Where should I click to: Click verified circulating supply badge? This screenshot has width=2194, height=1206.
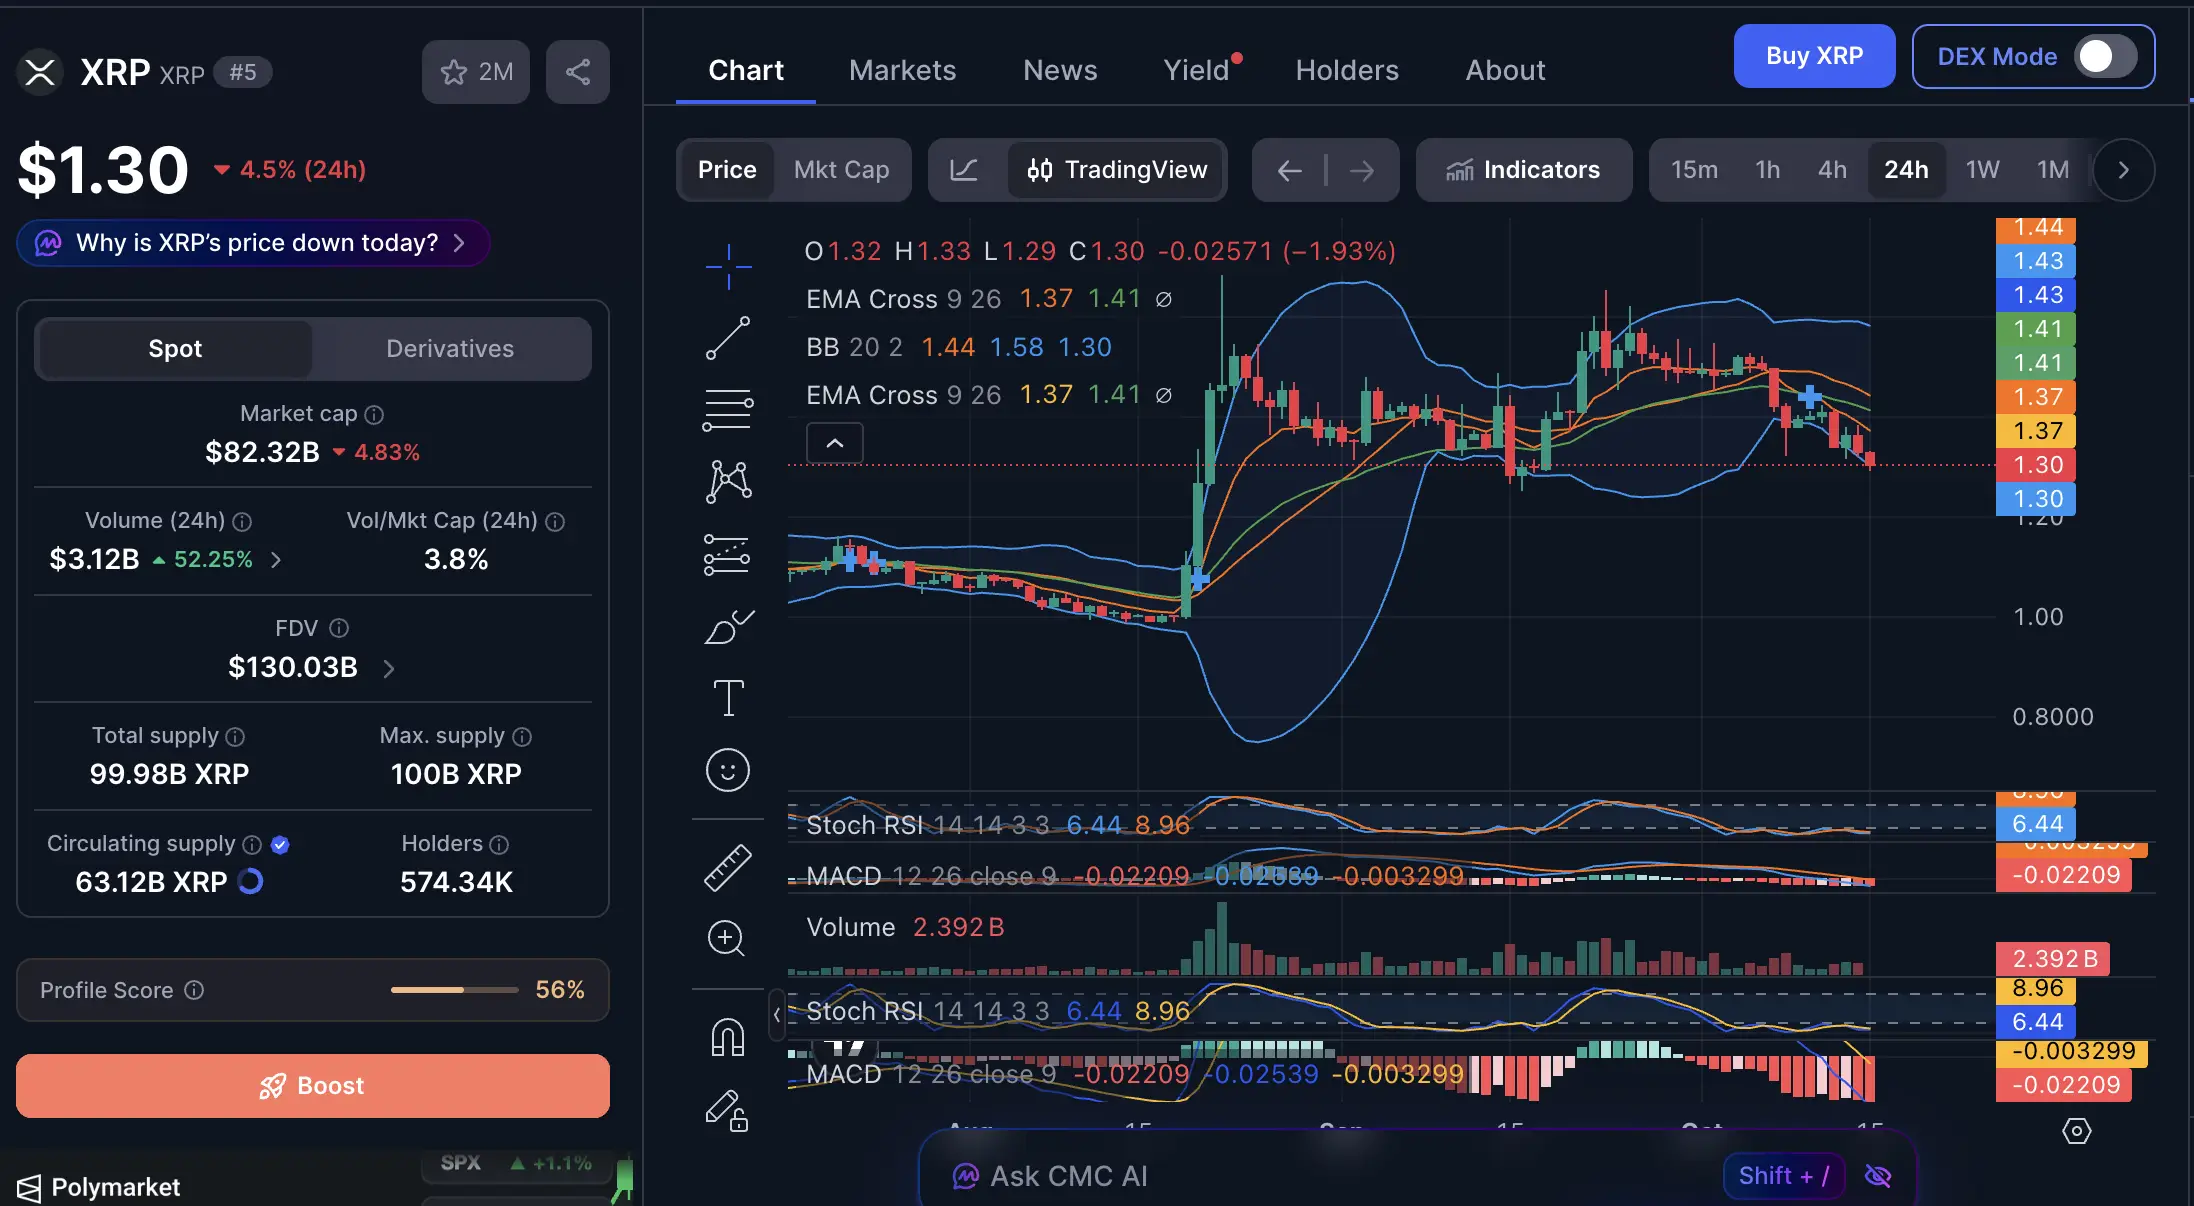[280, 845]
